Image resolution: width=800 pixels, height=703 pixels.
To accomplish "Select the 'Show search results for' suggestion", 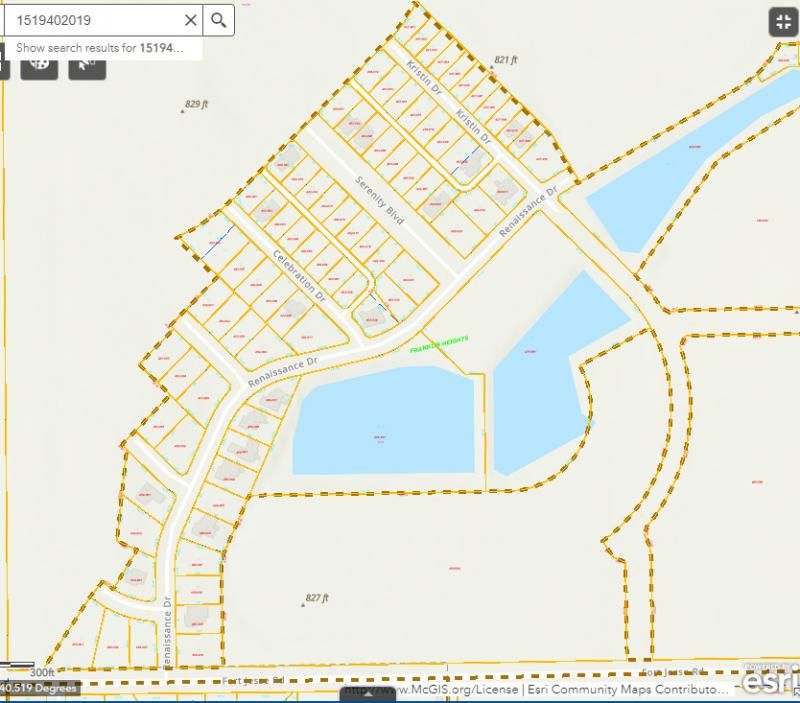I will tap(100, 48).
